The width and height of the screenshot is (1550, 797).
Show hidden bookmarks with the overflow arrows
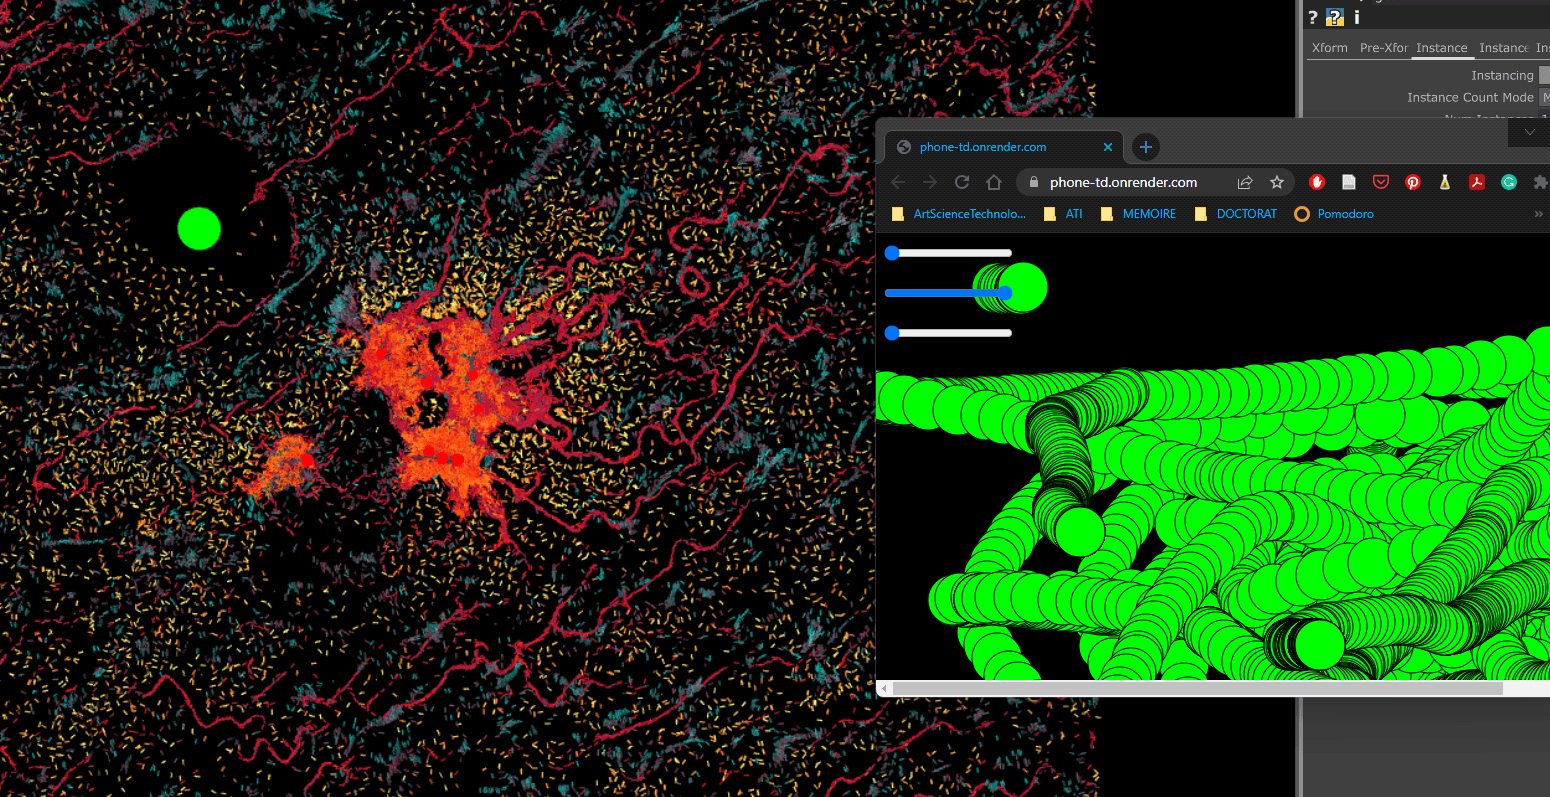[1538, 214]
